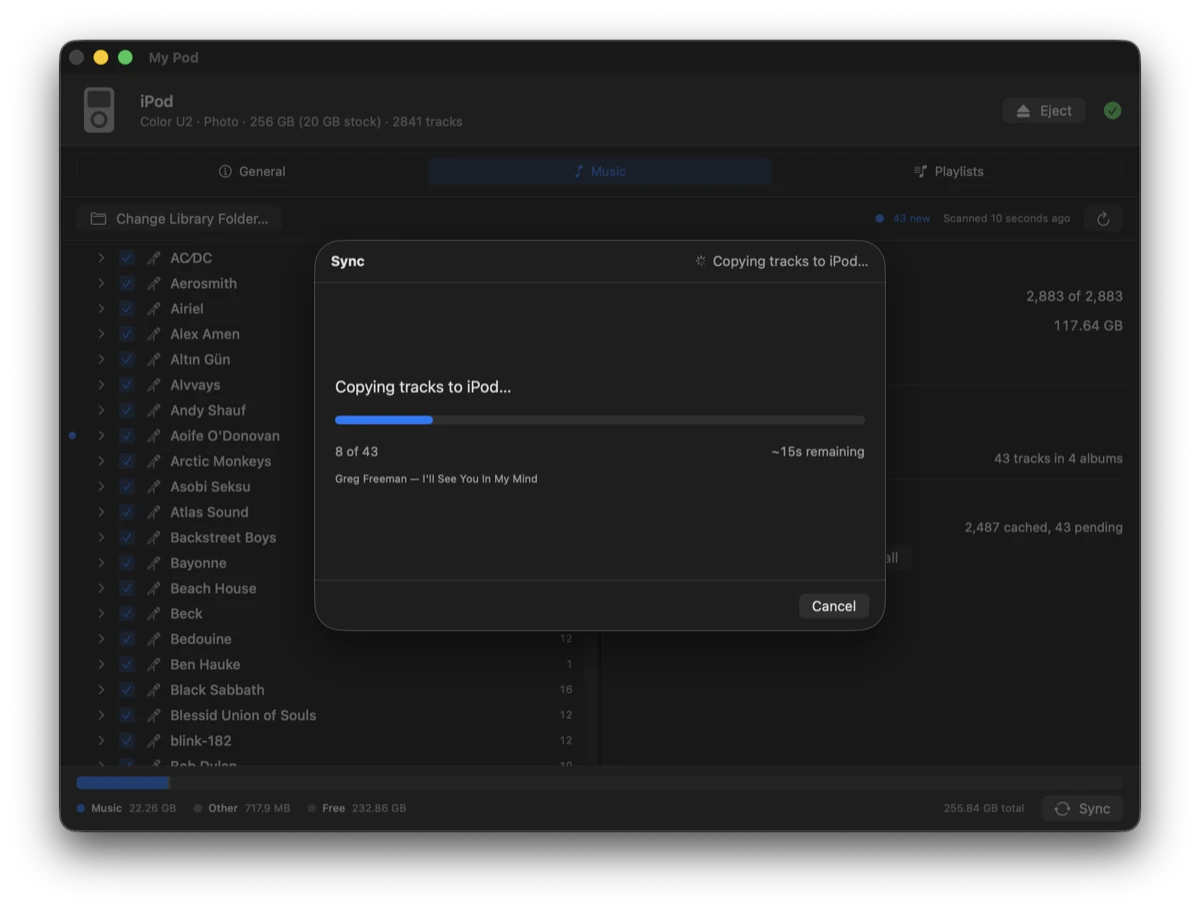The image size is (1200, 910).
Task: Expand the Backstreet Boys artist row
Action: (x=101, y=537)
